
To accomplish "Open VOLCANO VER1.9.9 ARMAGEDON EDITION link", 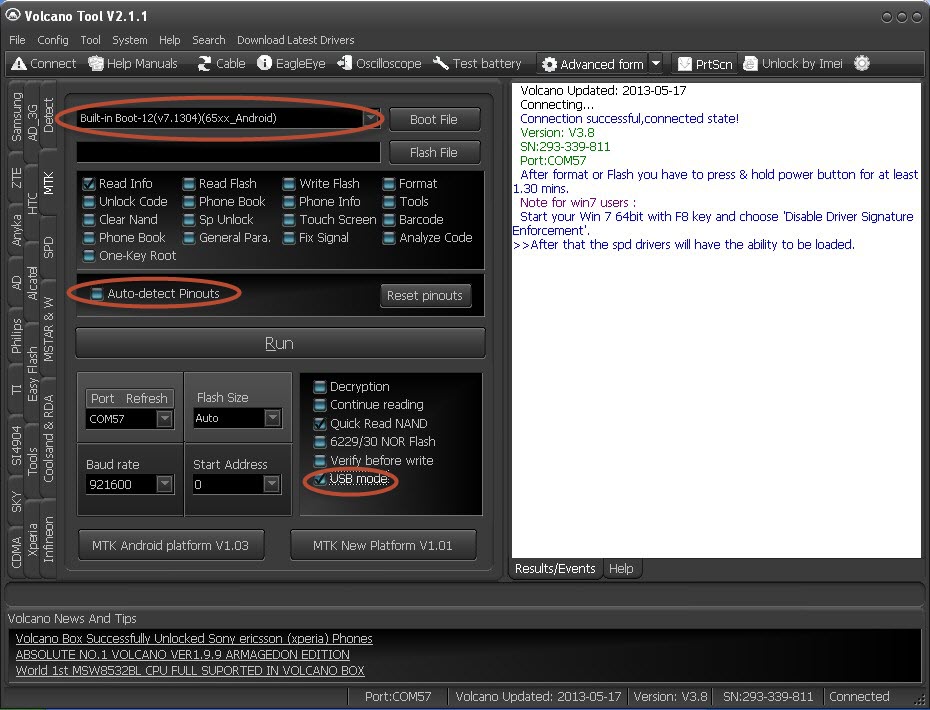I will [183, 655].
